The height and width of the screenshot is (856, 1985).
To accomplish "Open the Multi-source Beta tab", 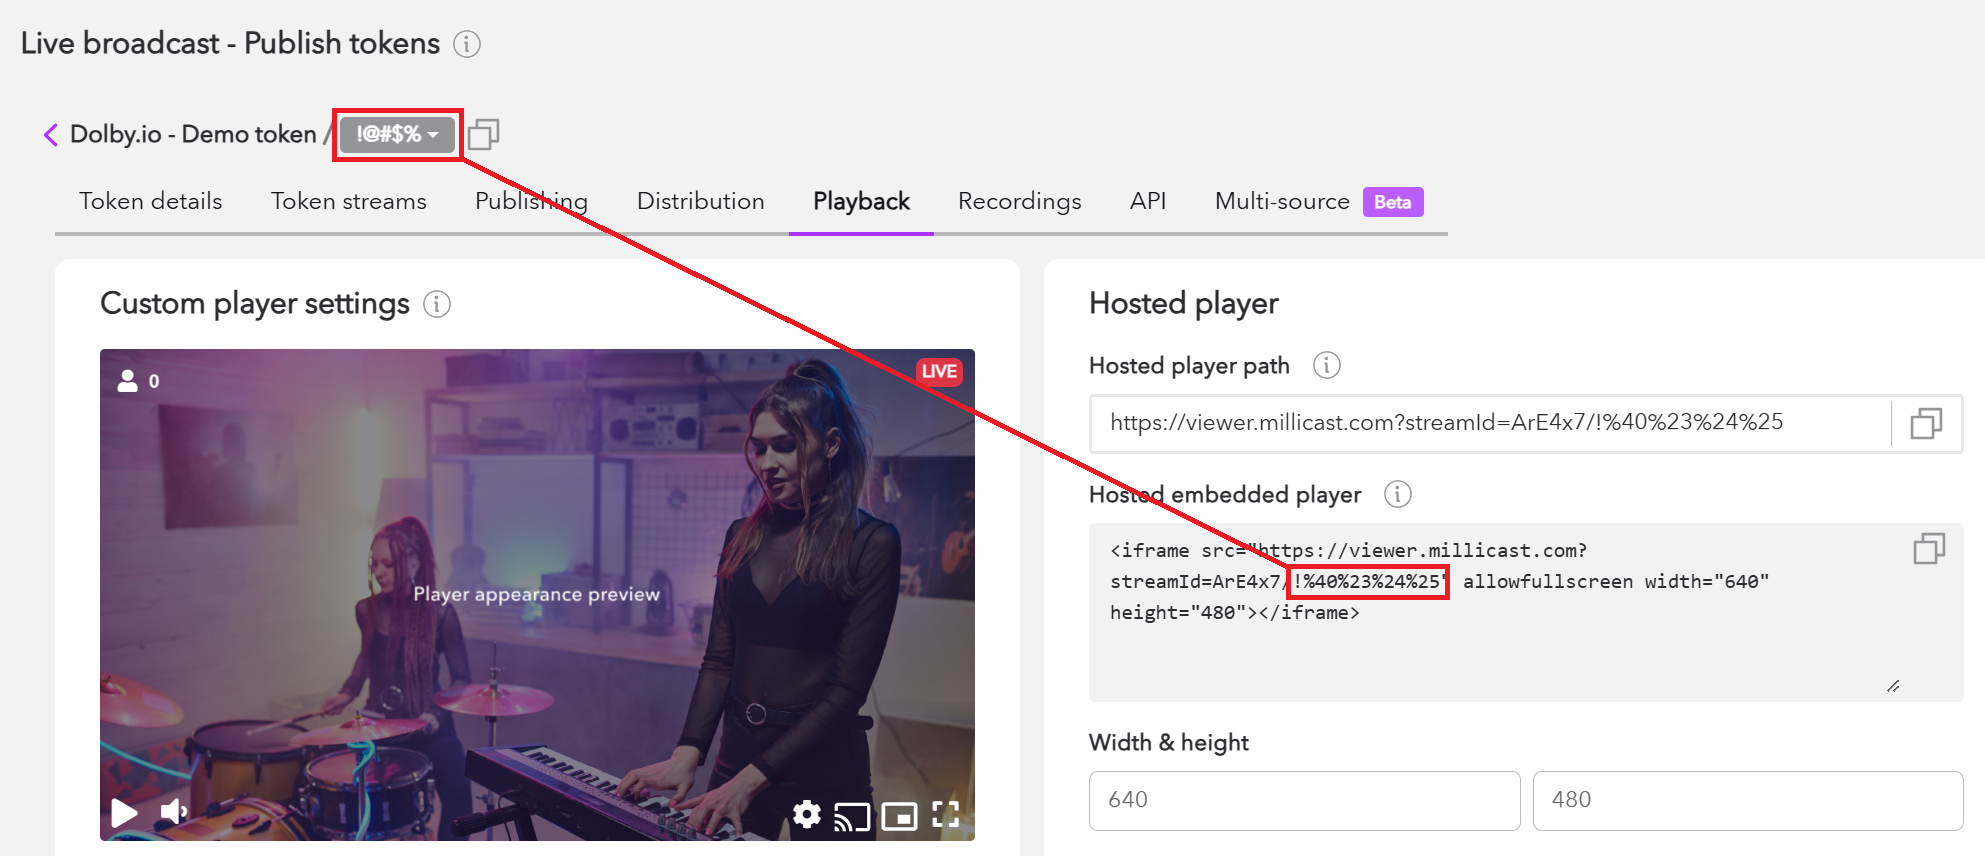I will [x=1319, y=201].
